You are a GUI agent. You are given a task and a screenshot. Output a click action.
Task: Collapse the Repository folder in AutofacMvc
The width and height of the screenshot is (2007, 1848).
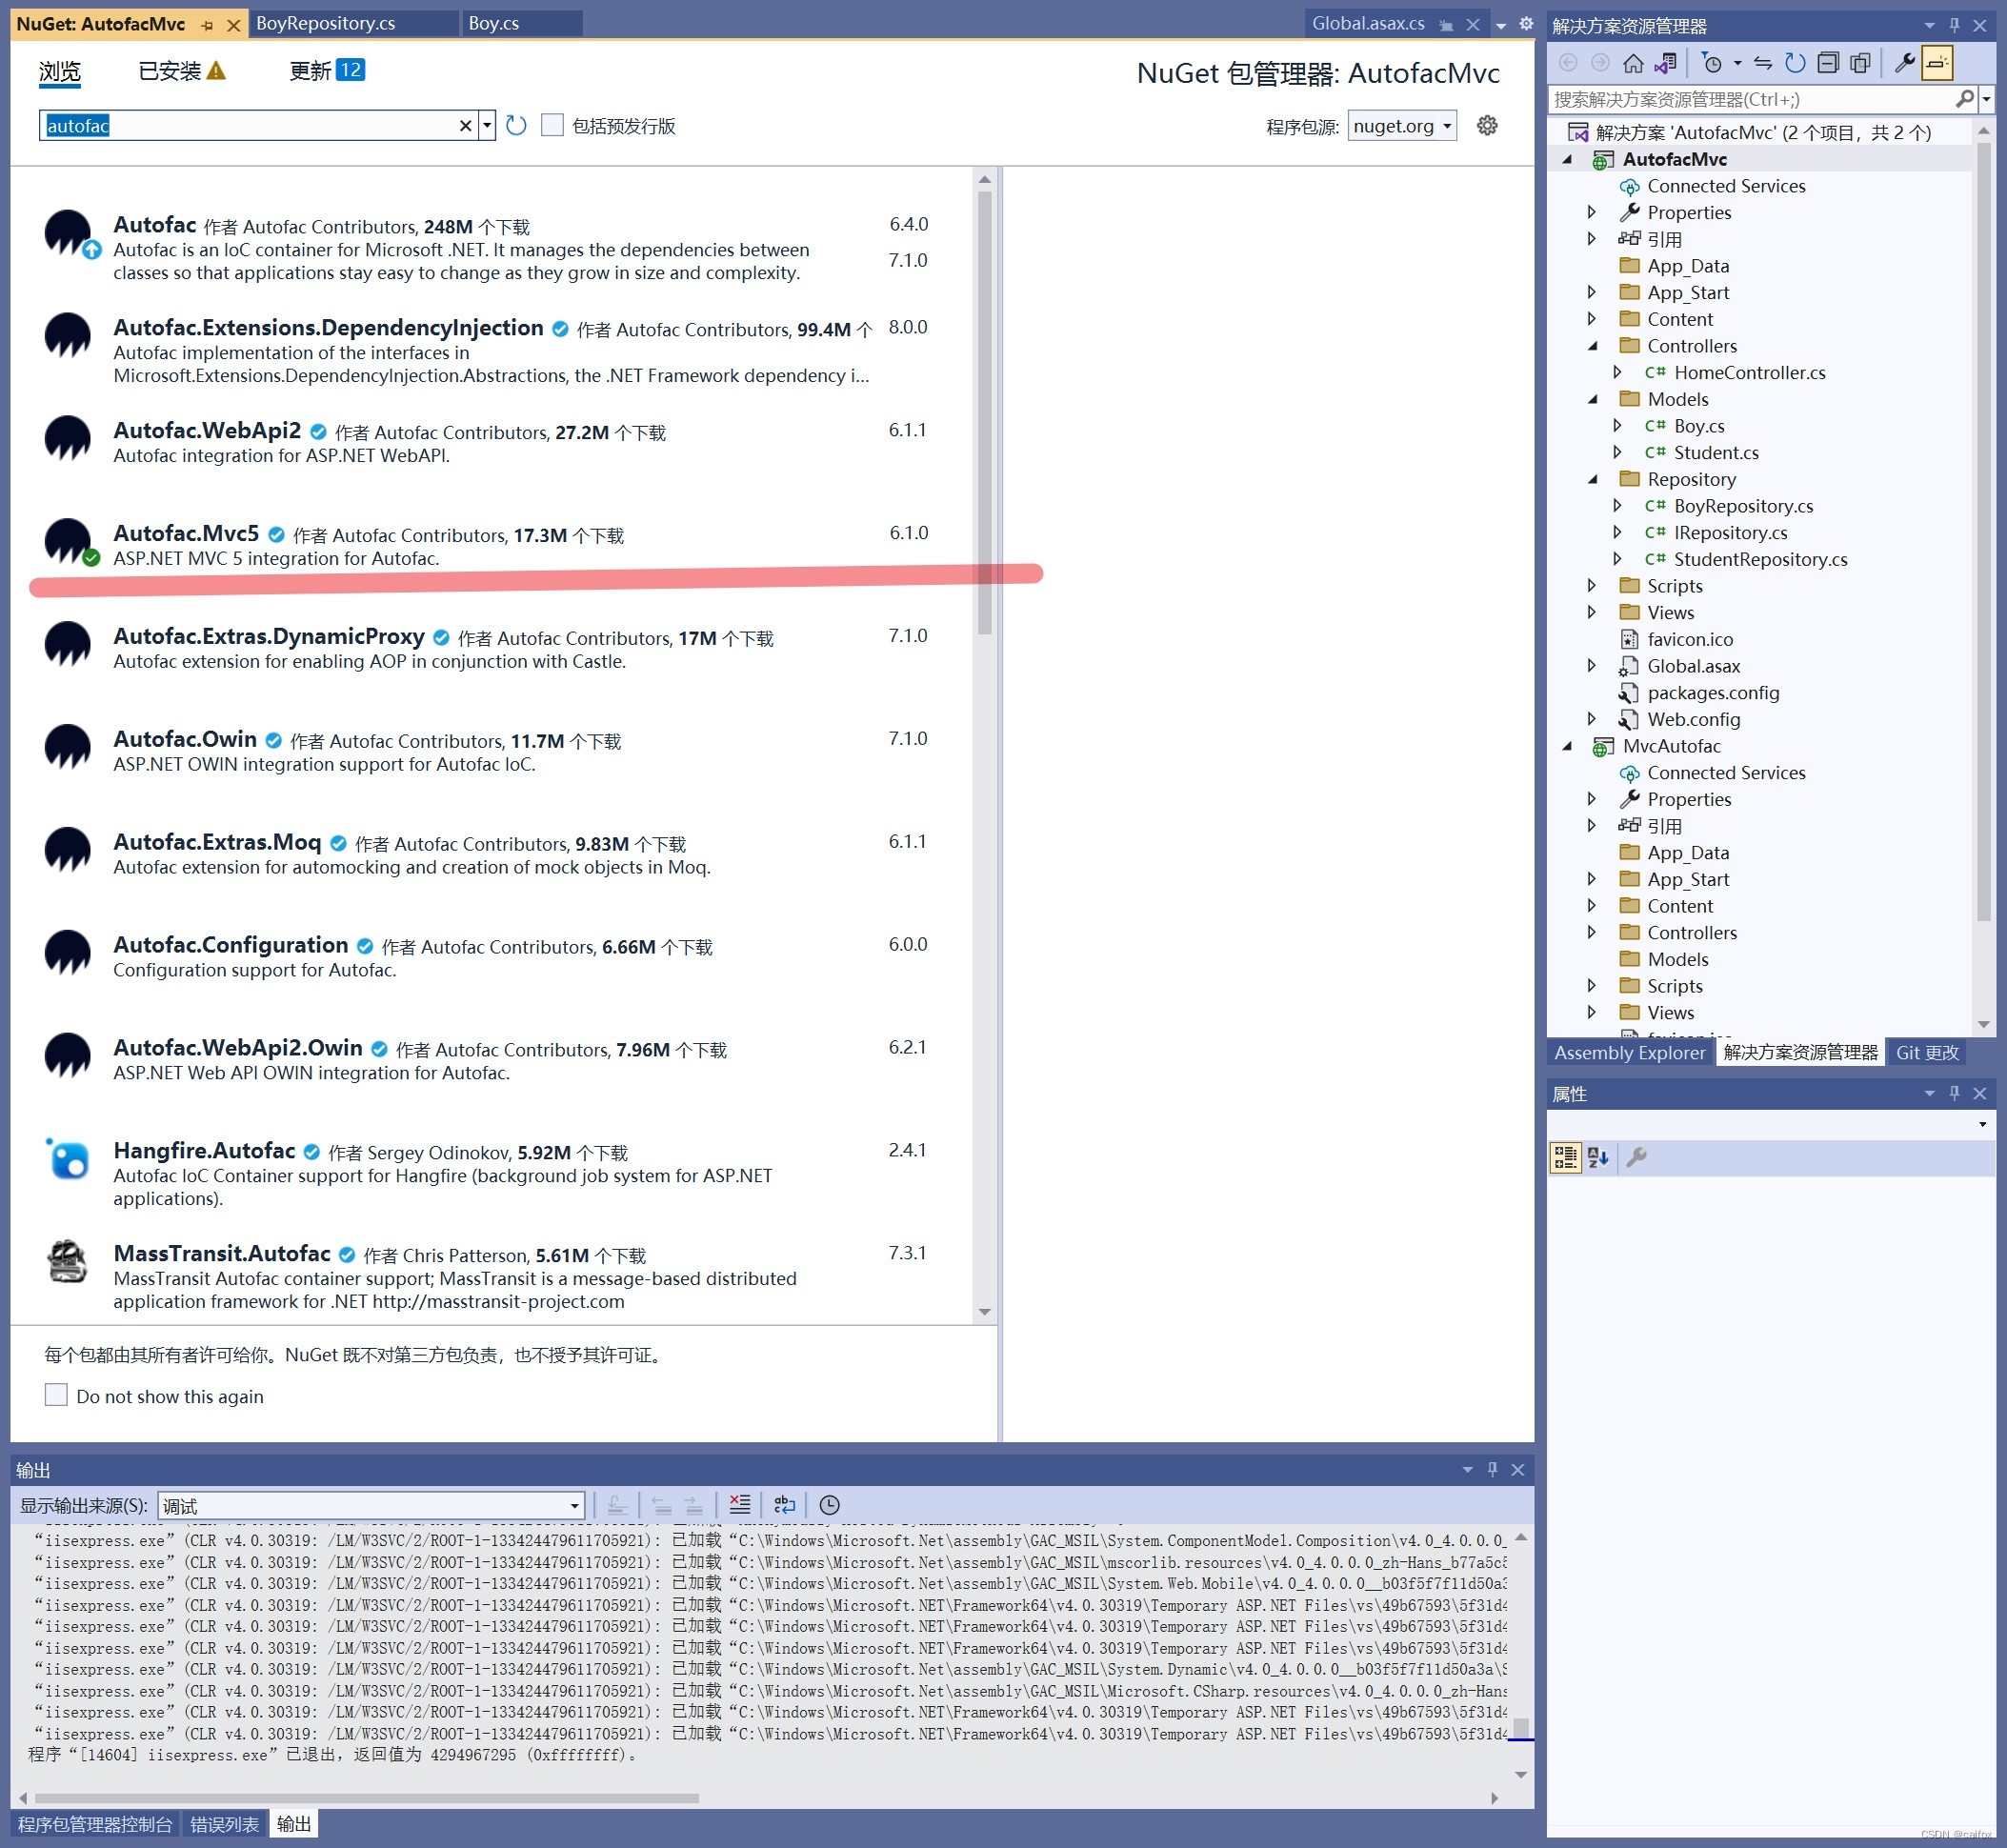coord(1593,480)
